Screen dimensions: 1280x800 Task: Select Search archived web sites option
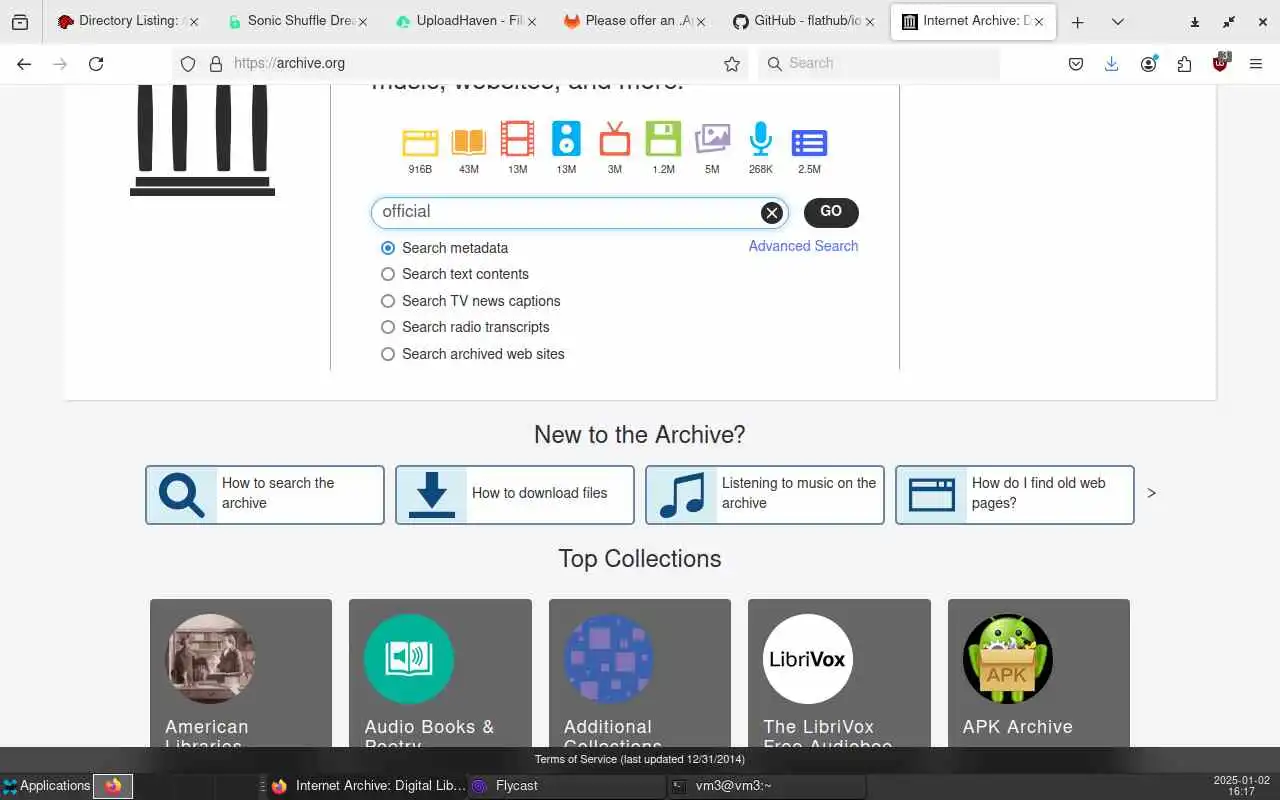pyautogui.click(x=388, y=354)
